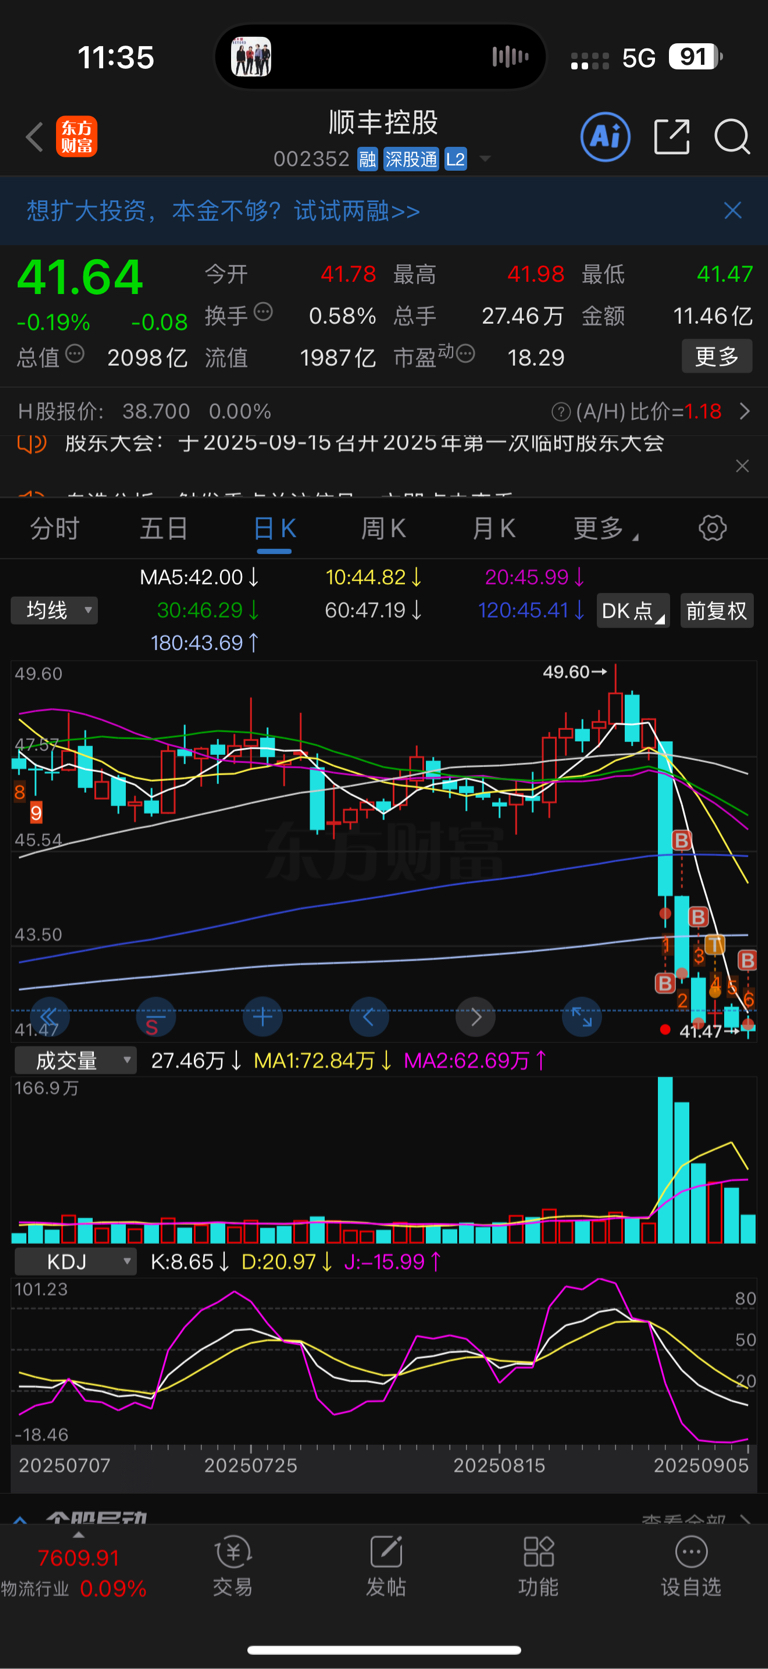The image size is (768, 1669).
Task: Tap the 49.60 high price label
Action: point(575,672)
